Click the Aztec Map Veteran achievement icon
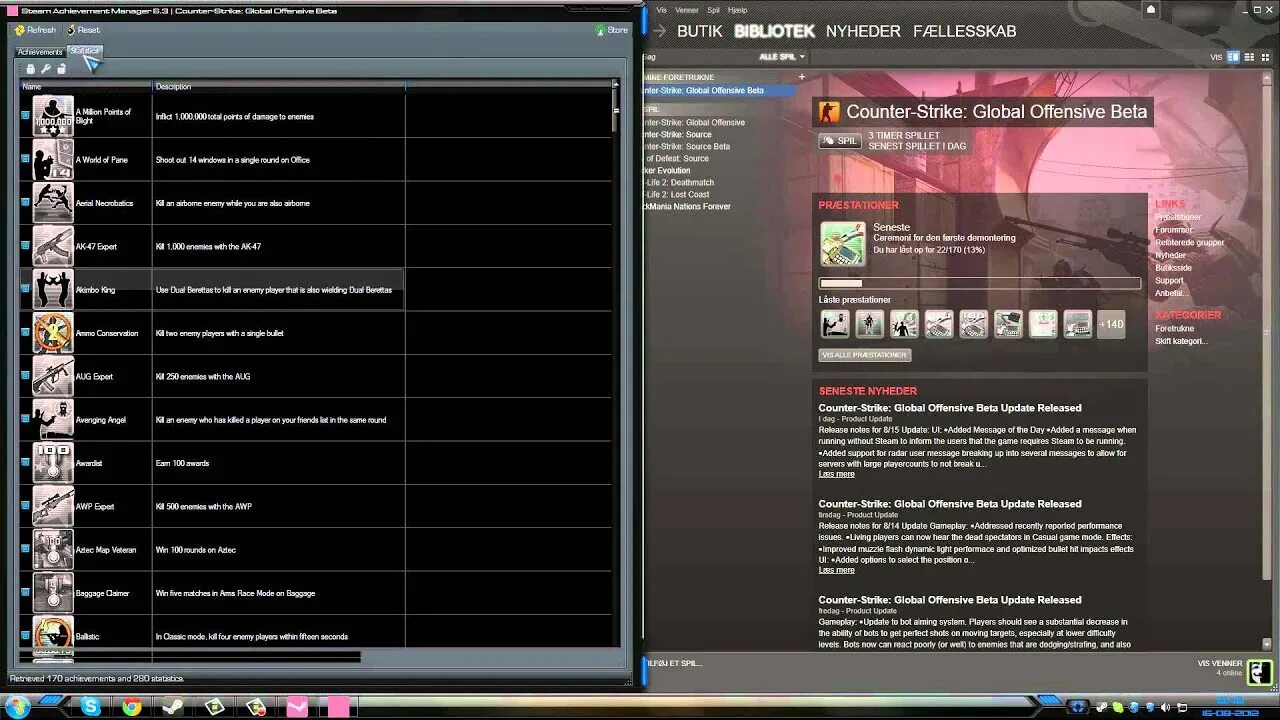1280x720 pixels. [x=53, y=550]
